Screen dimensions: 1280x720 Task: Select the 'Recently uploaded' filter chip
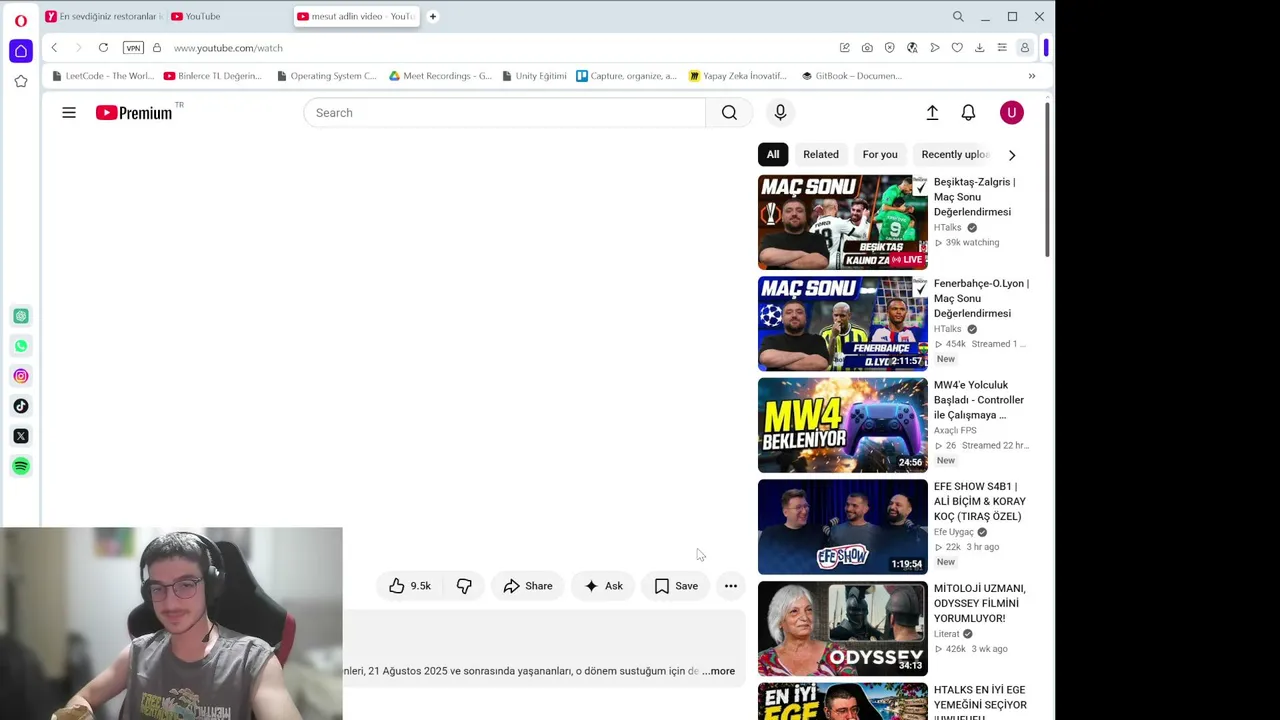point(955,154)
